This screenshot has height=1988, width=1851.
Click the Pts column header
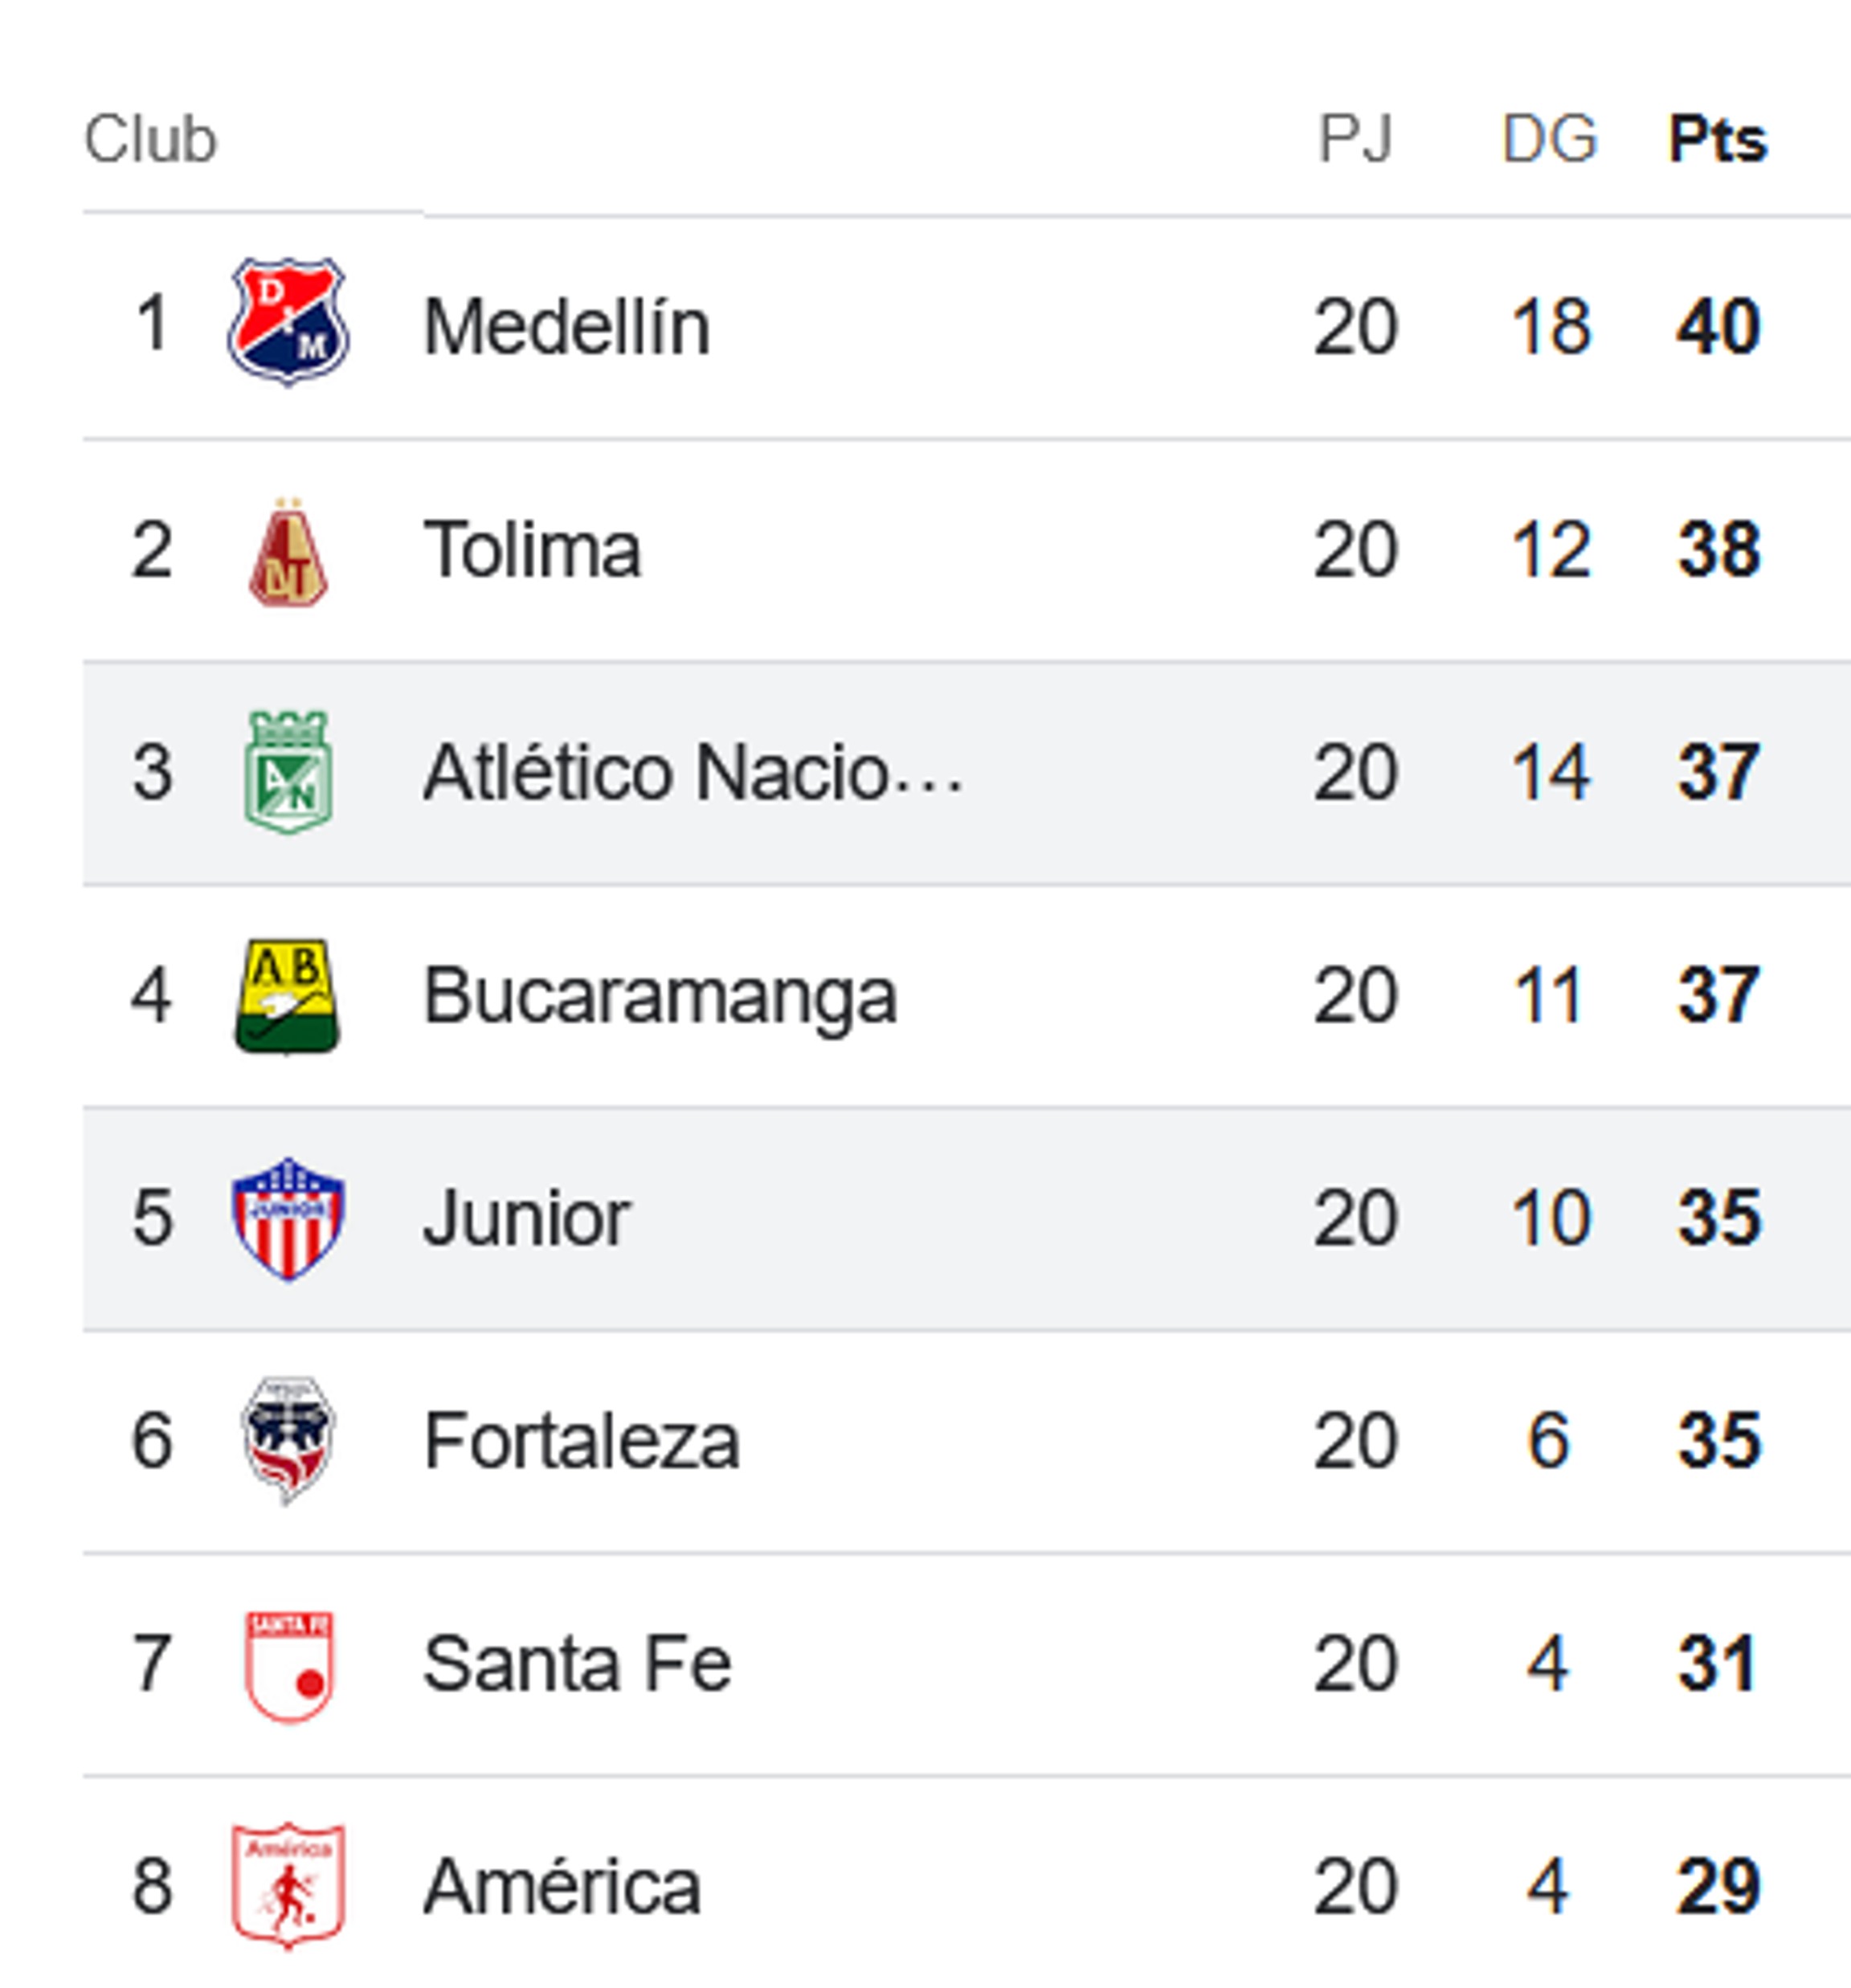(1717, 139)
